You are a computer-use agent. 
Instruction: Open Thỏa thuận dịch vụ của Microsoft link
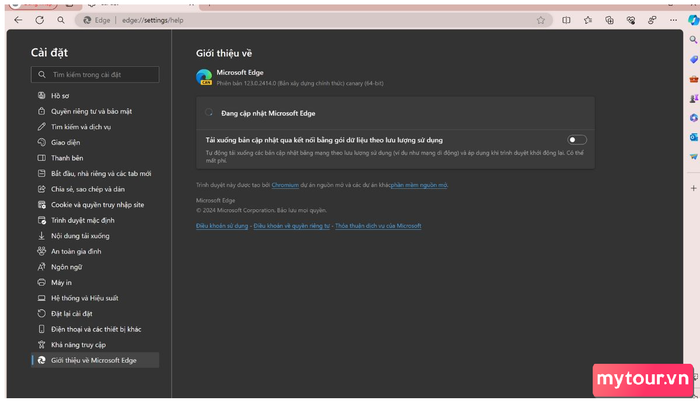(x=378, y=226)
